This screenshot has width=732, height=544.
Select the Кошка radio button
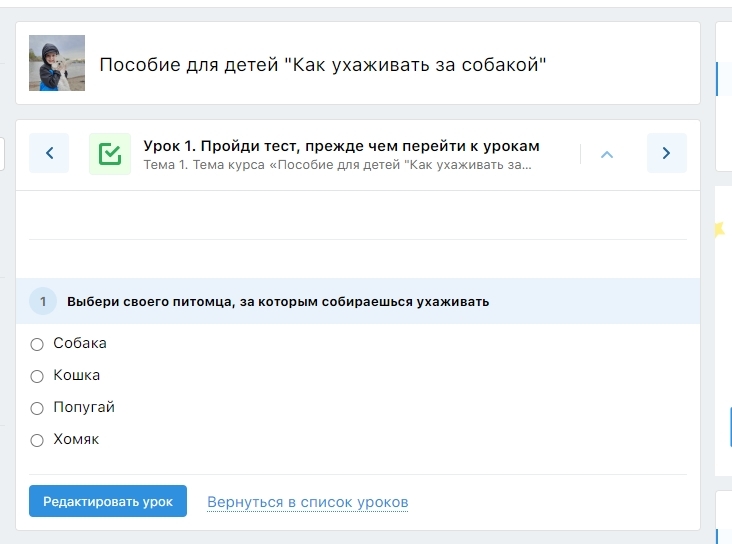[37, 376]
